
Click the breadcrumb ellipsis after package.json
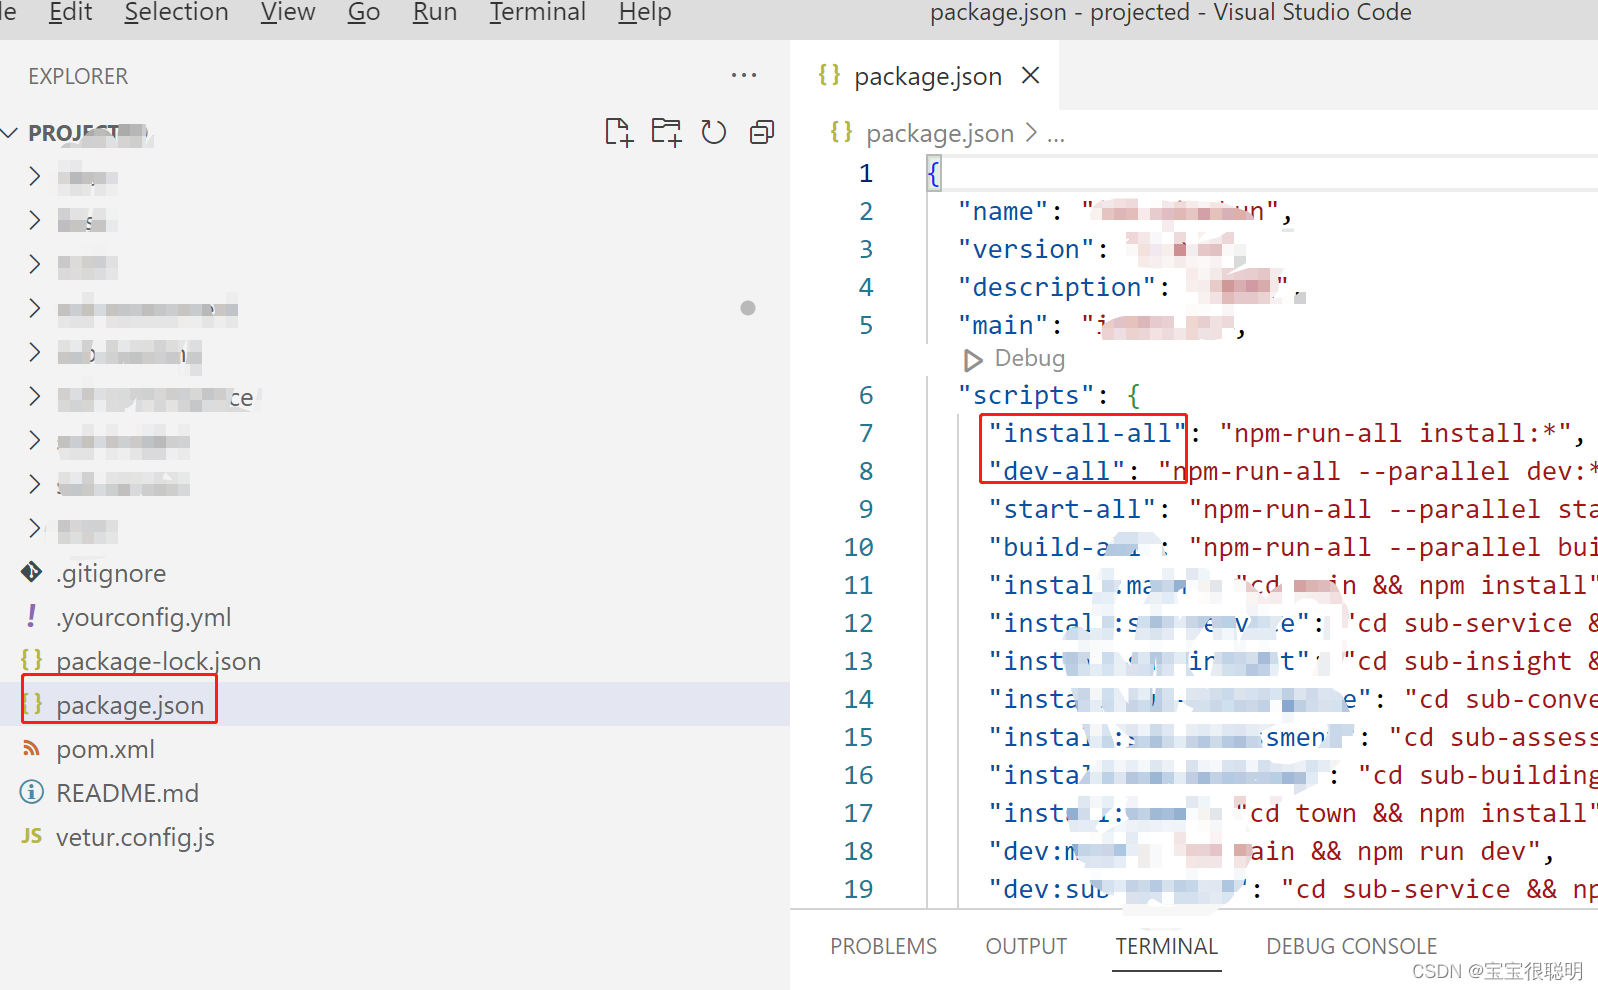(x=1056, y=137)
